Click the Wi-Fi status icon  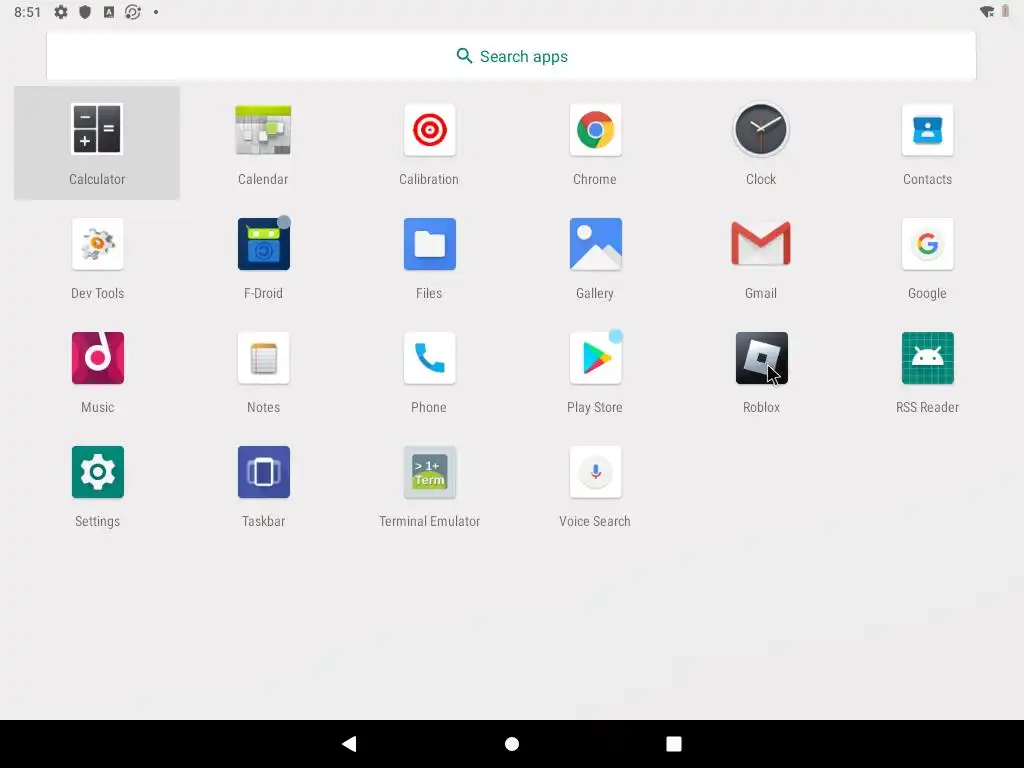coord(987,12)
